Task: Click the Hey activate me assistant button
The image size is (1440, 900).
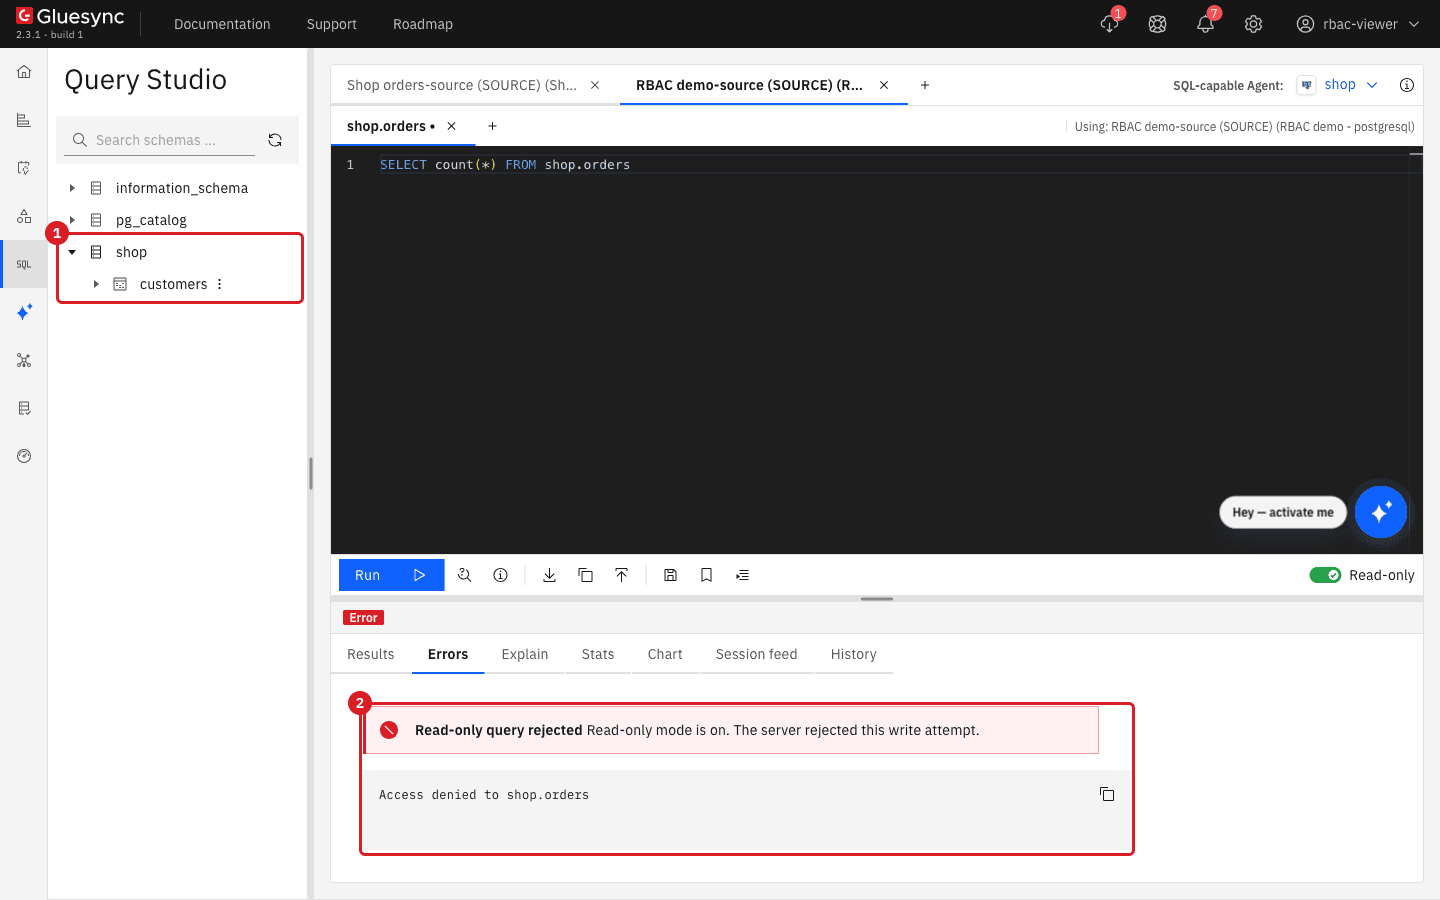Action: tap(1283, 512)
